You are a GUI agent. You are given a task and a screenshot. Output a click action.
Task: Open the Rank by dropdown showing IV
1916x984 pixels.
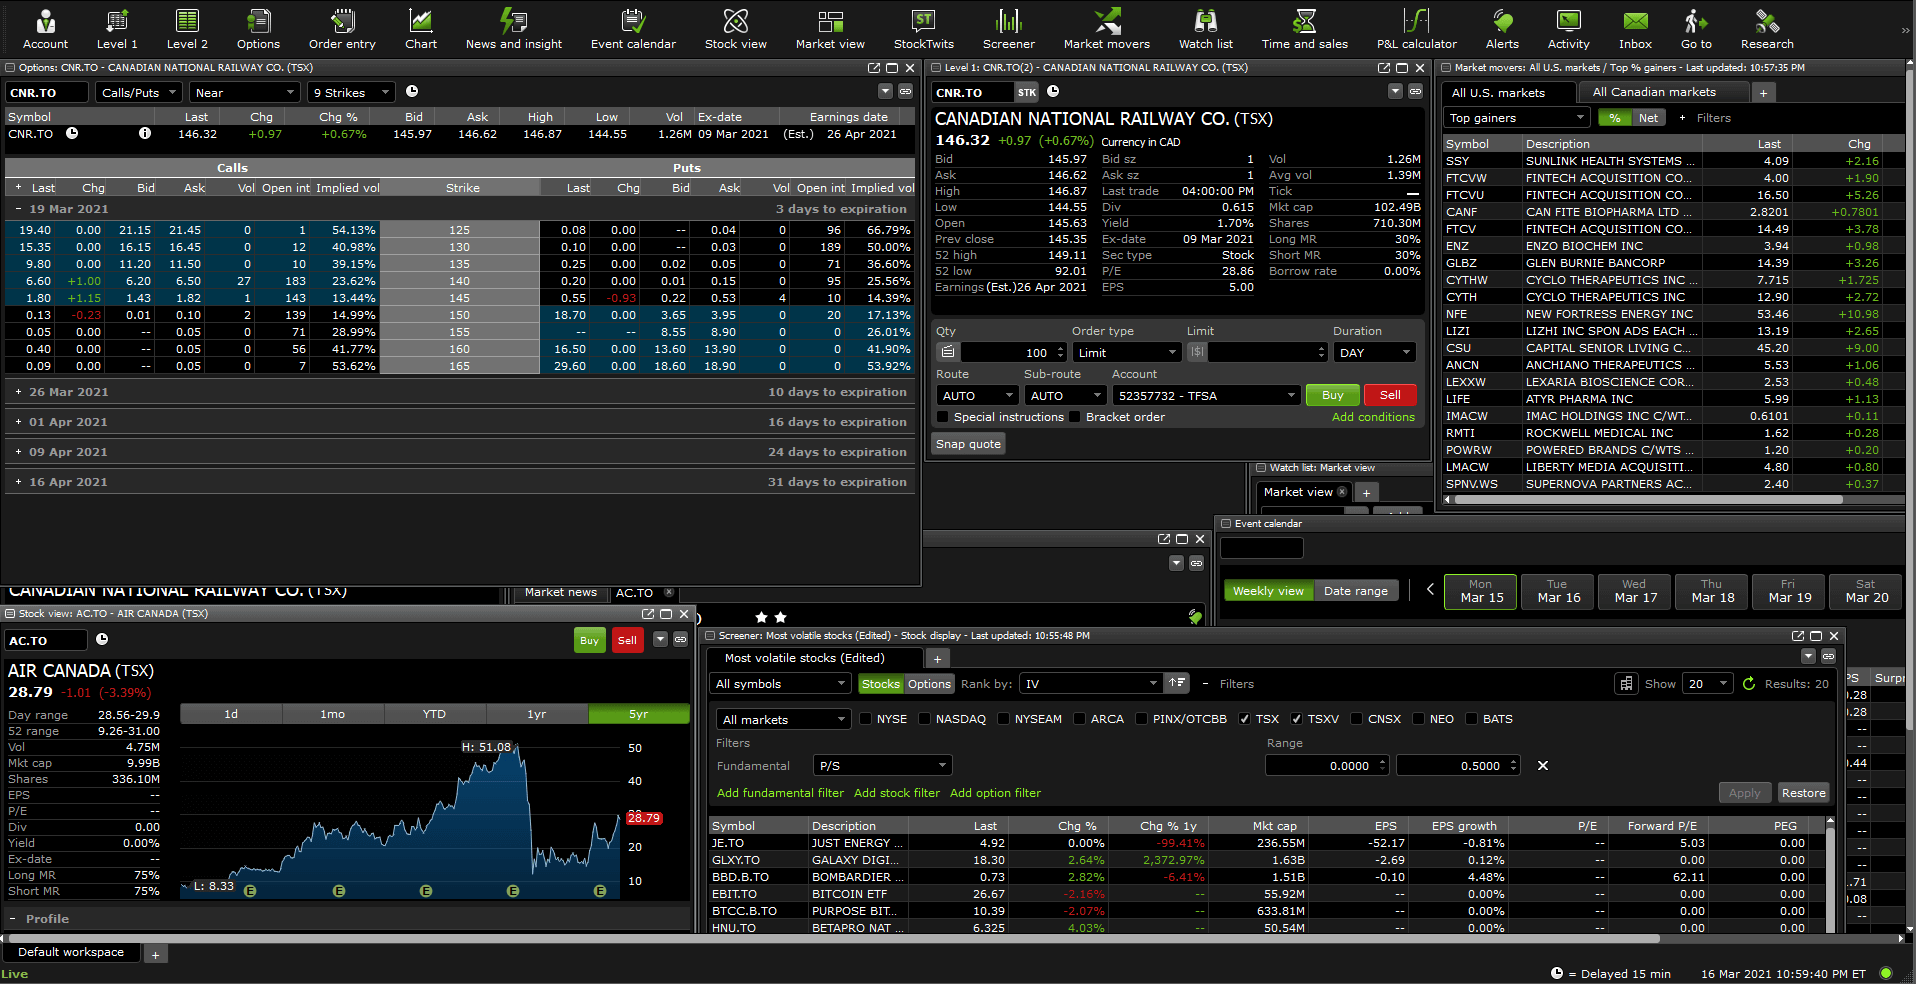[x=1090, y=684]
